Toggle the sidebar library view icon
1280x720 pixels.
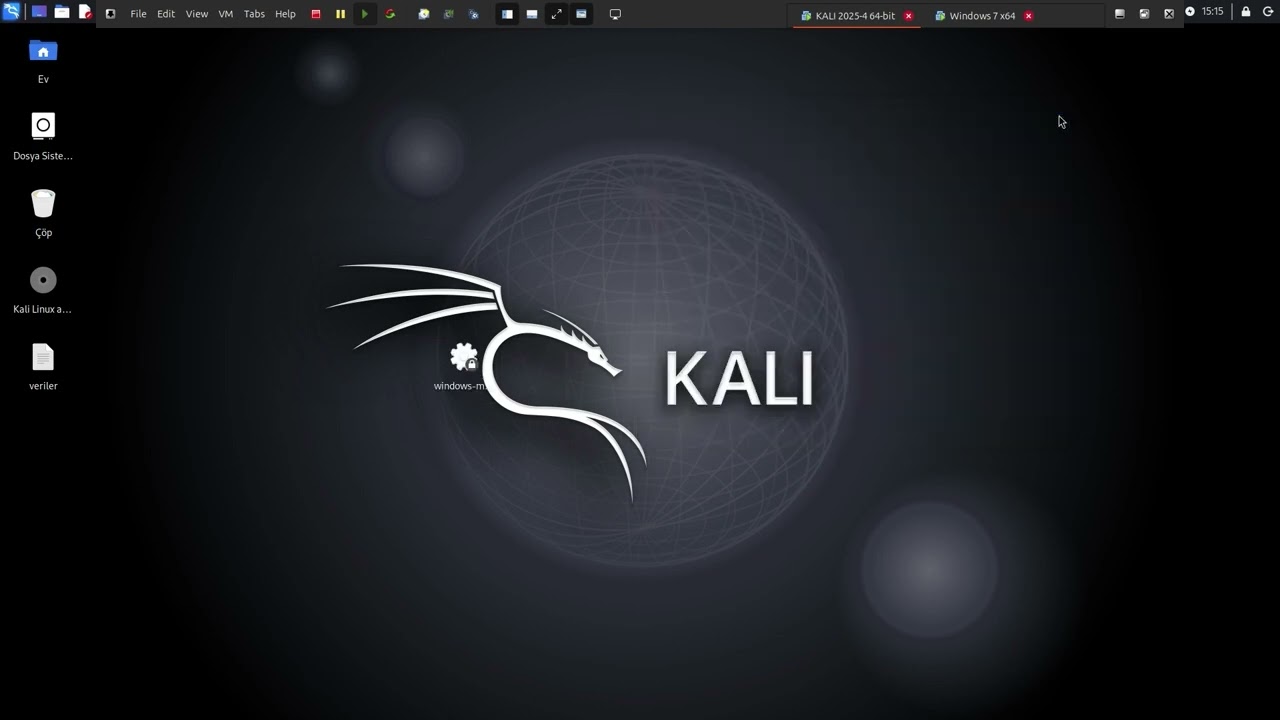(507, 14)
